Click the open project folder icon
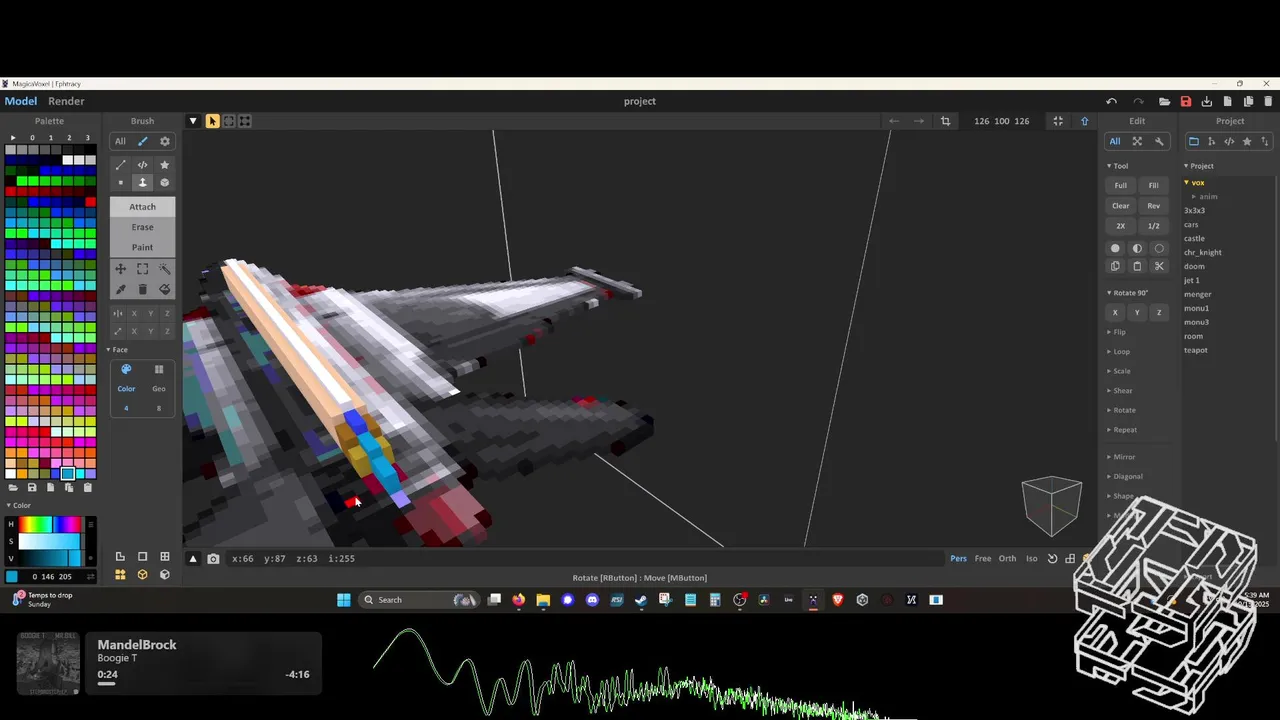The height and width of the screenshot is (720, 1280). point(1165,101)
